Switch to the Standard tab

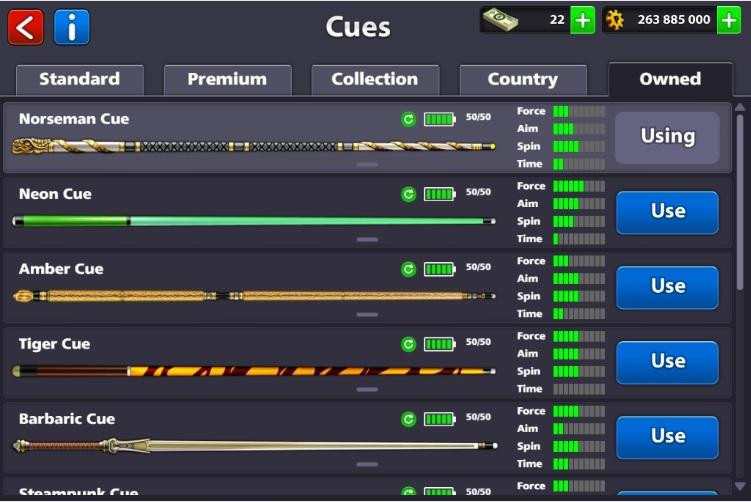80,80
